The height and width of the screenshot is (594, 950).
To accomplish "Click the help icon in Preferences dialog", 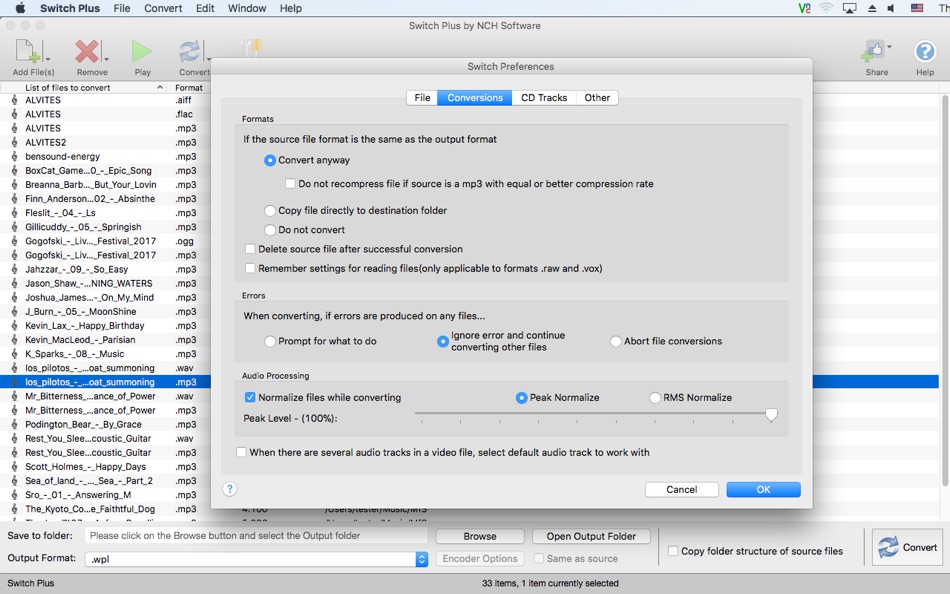I will coord(230,489).
